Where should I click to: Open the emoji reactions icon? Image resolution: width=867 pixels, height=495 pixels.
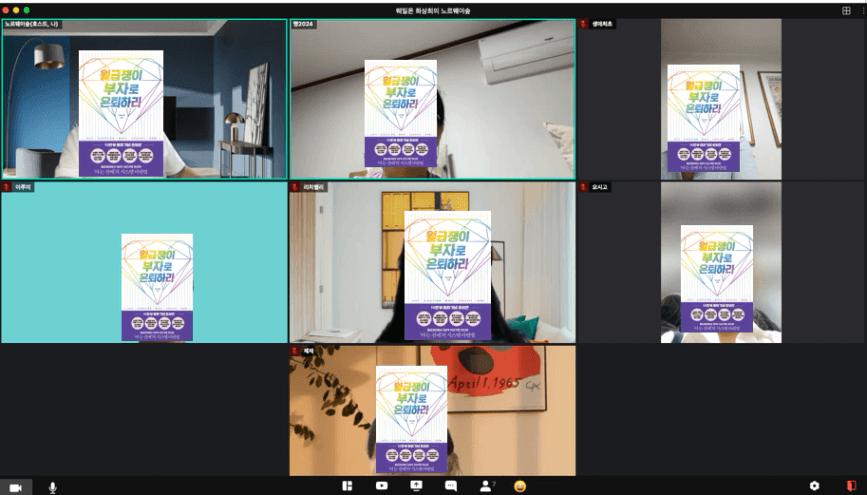pyautogui.click(x=520, y=486)
